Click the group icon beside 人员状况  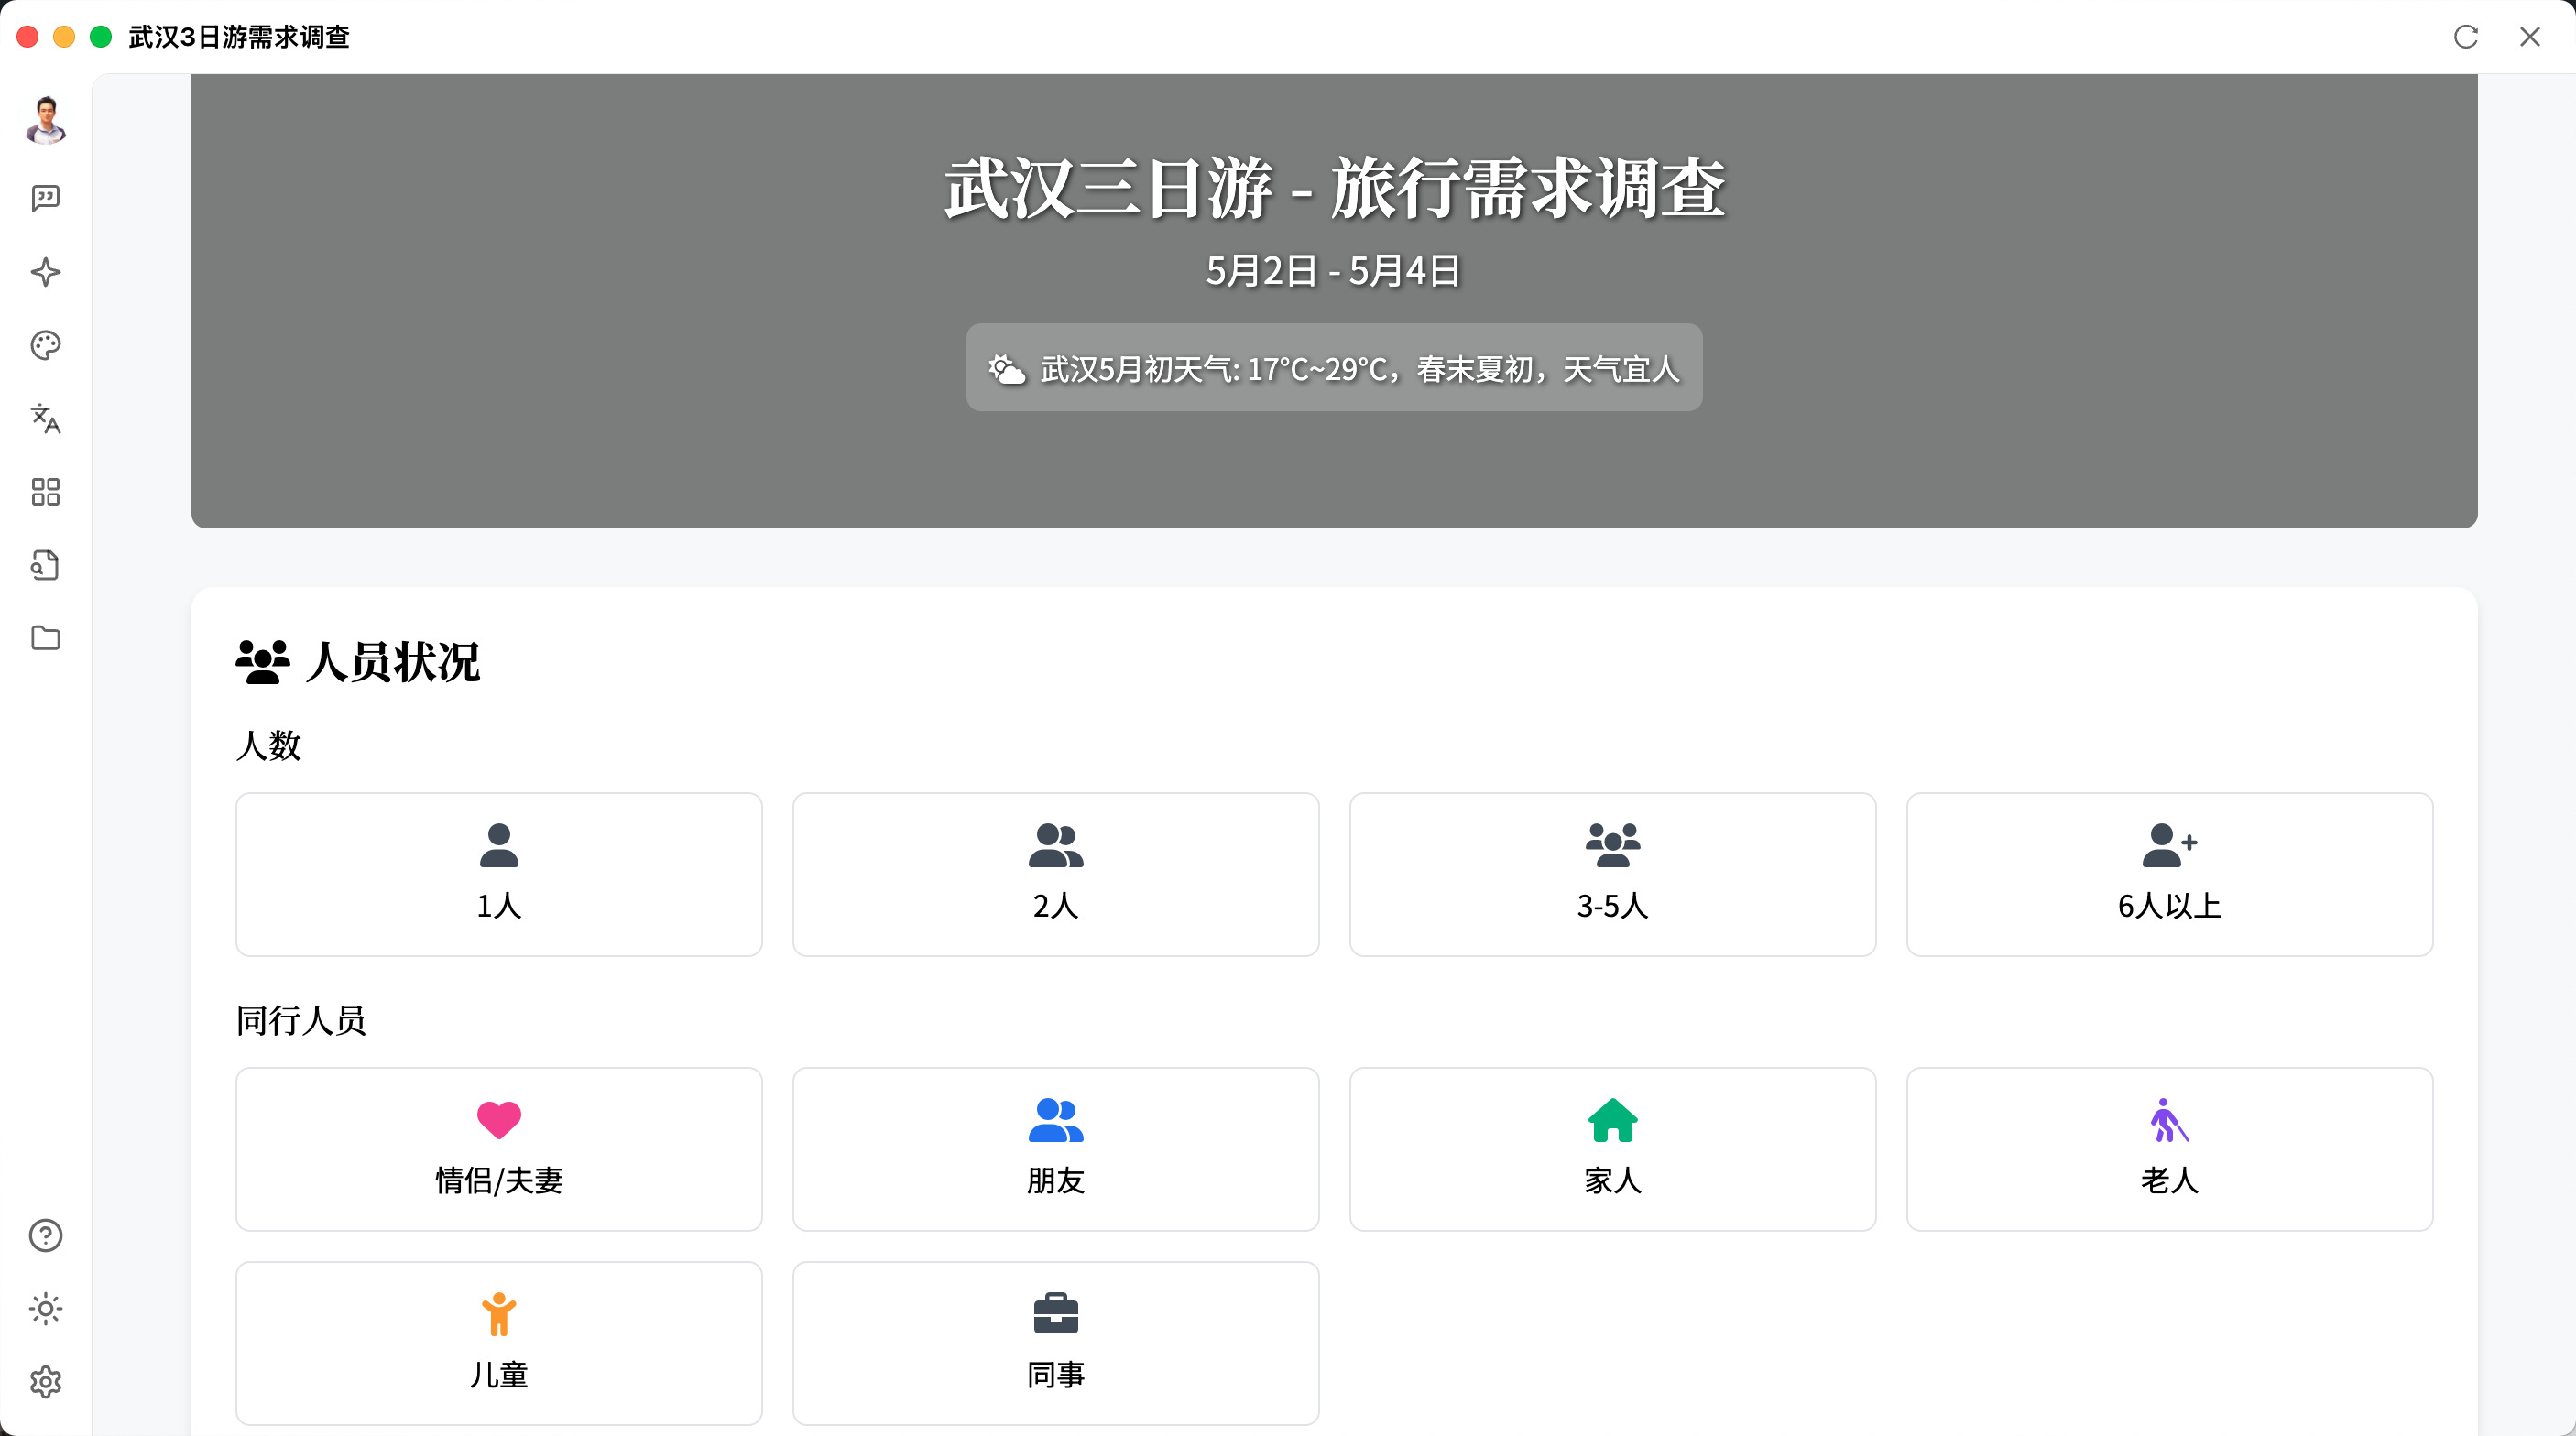click(263, 662)
